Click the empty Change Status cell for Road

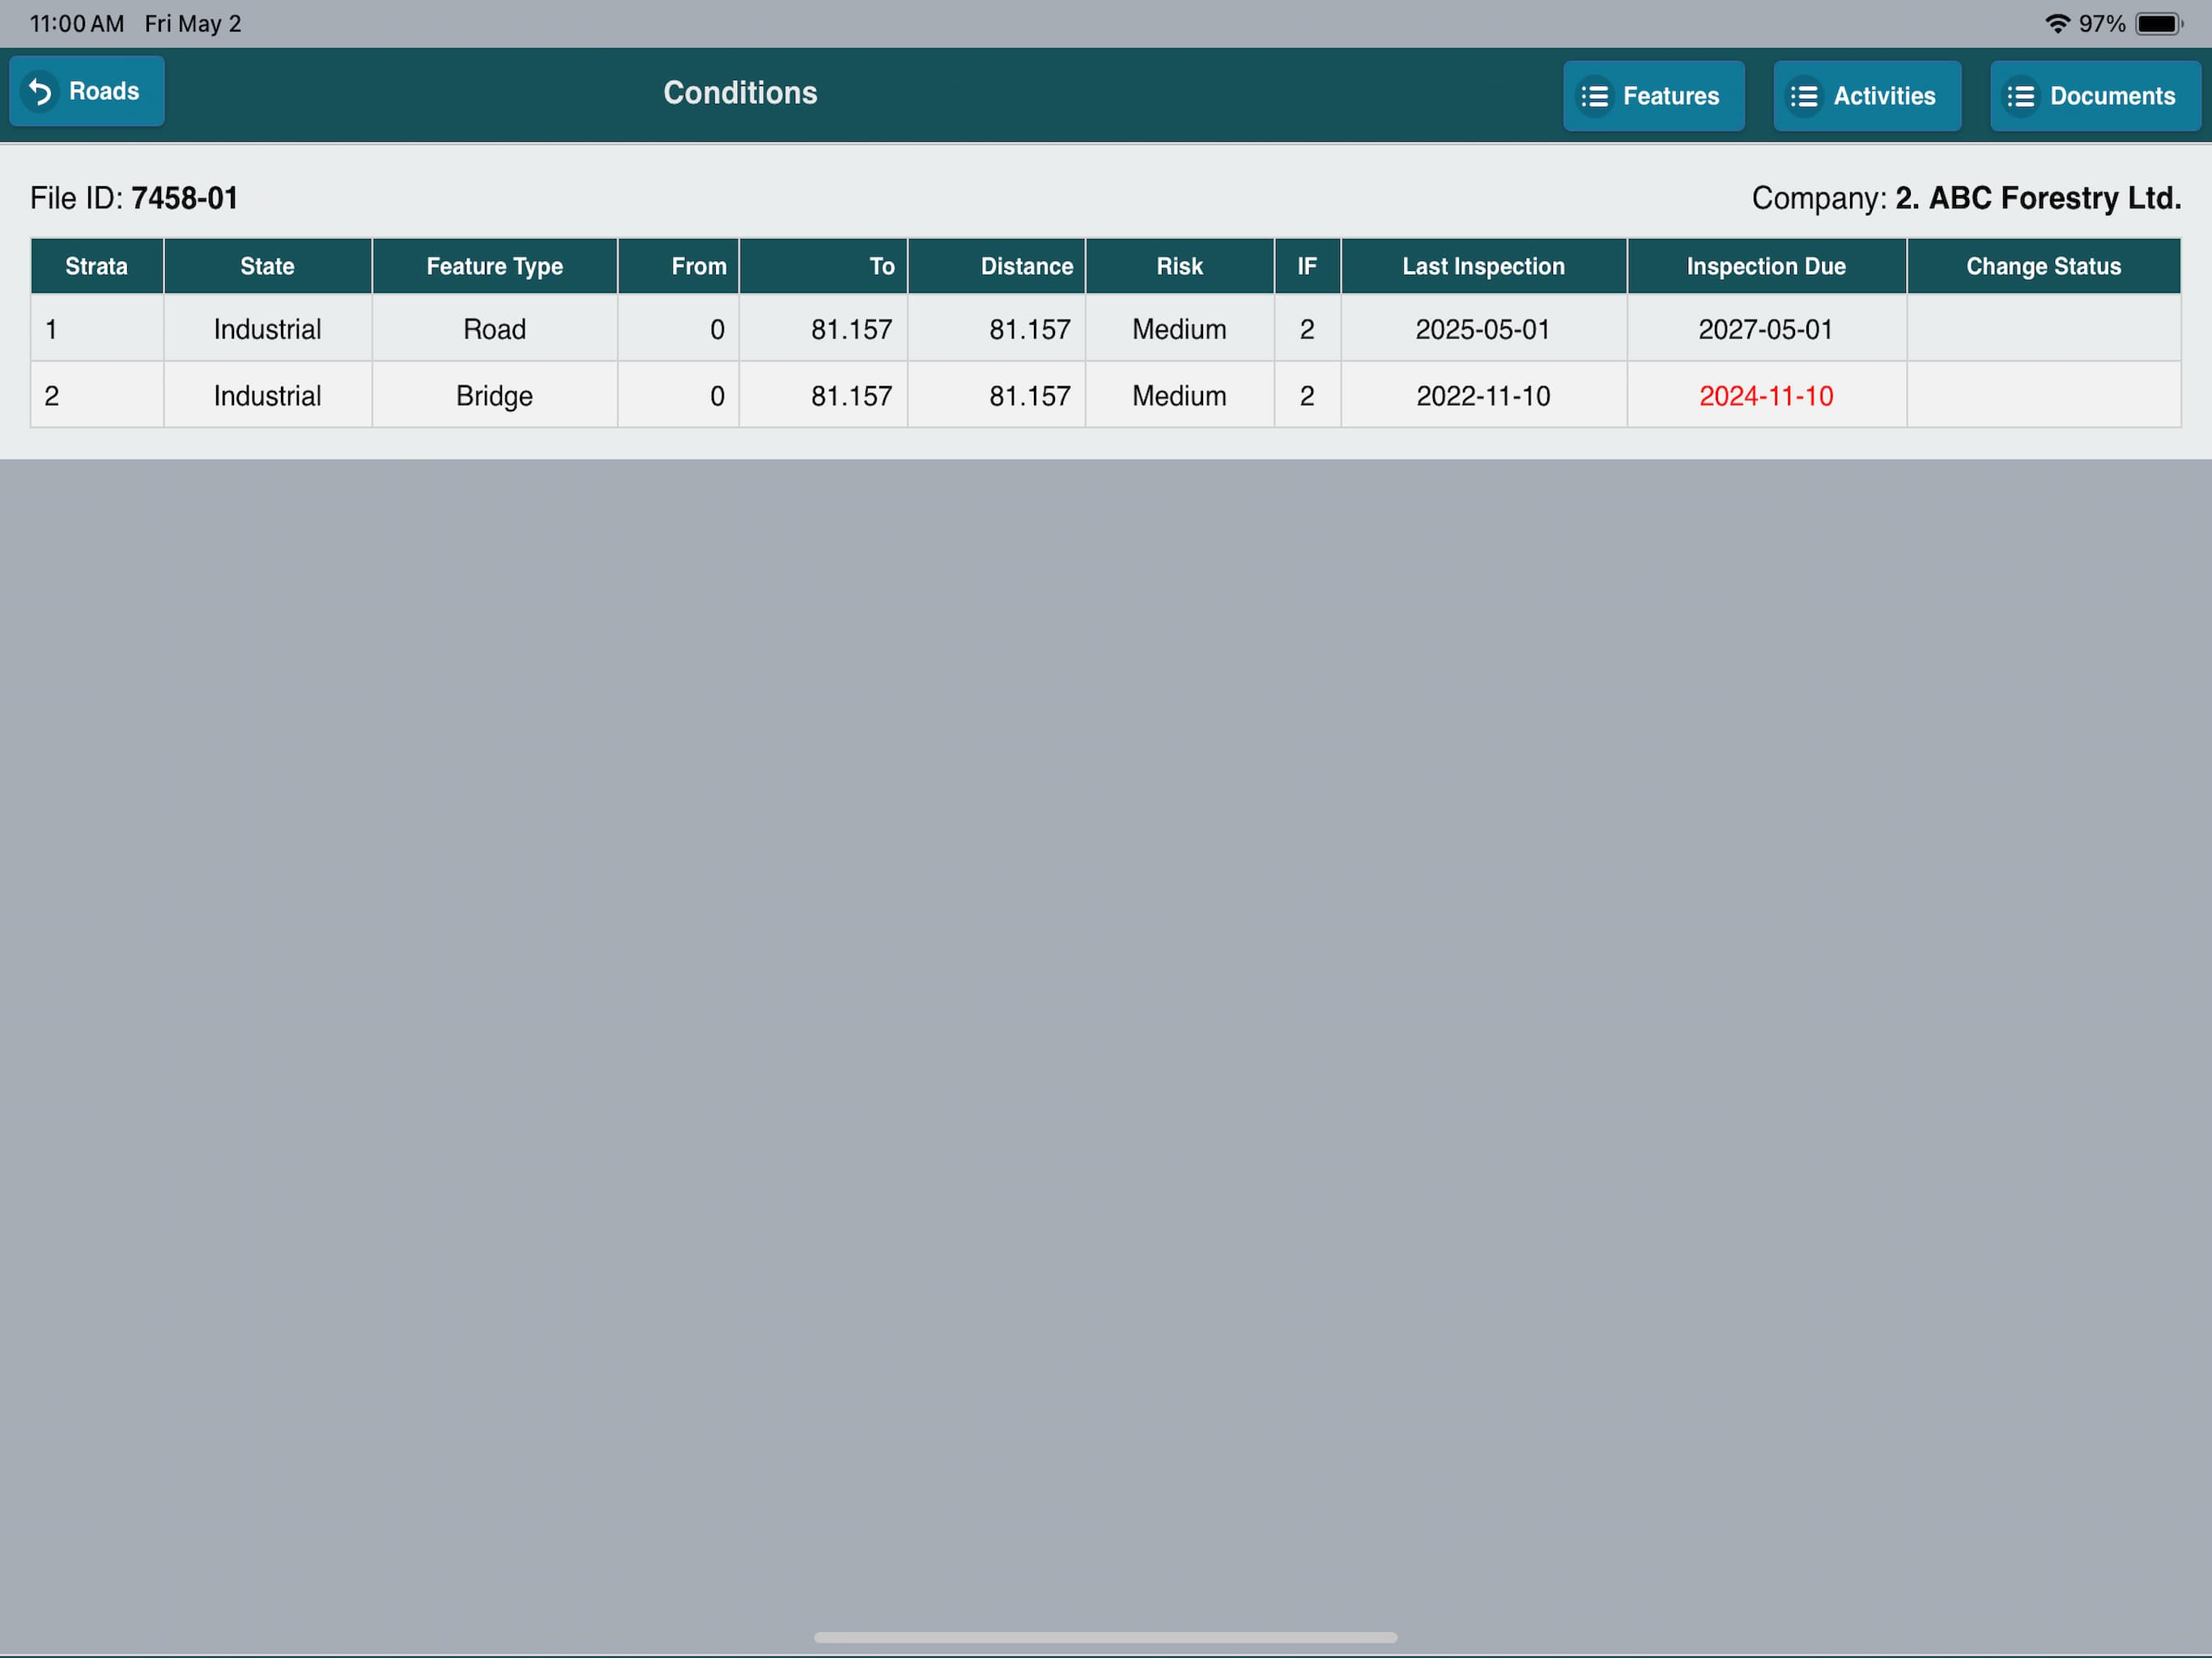[x=2043, y=329]
